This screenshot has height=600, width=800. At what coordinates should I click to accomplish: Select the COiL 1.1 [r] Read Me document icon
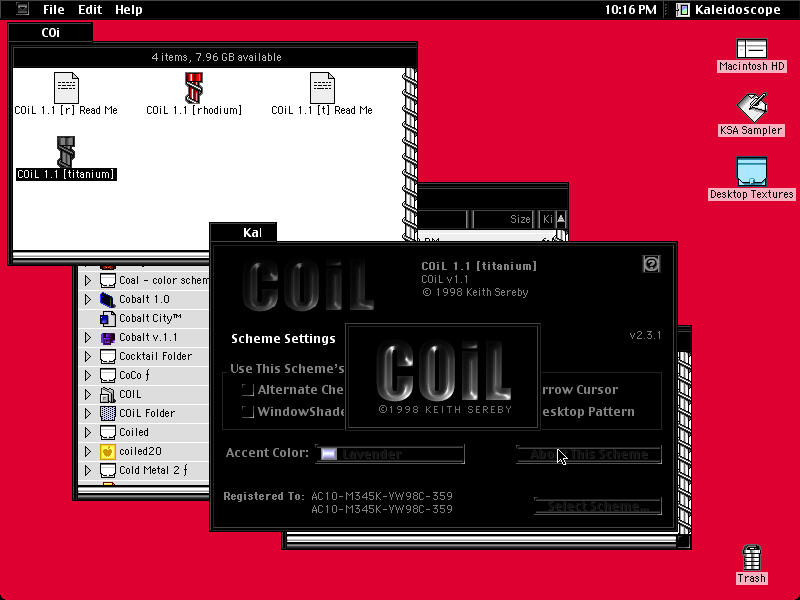coord(66,88)
